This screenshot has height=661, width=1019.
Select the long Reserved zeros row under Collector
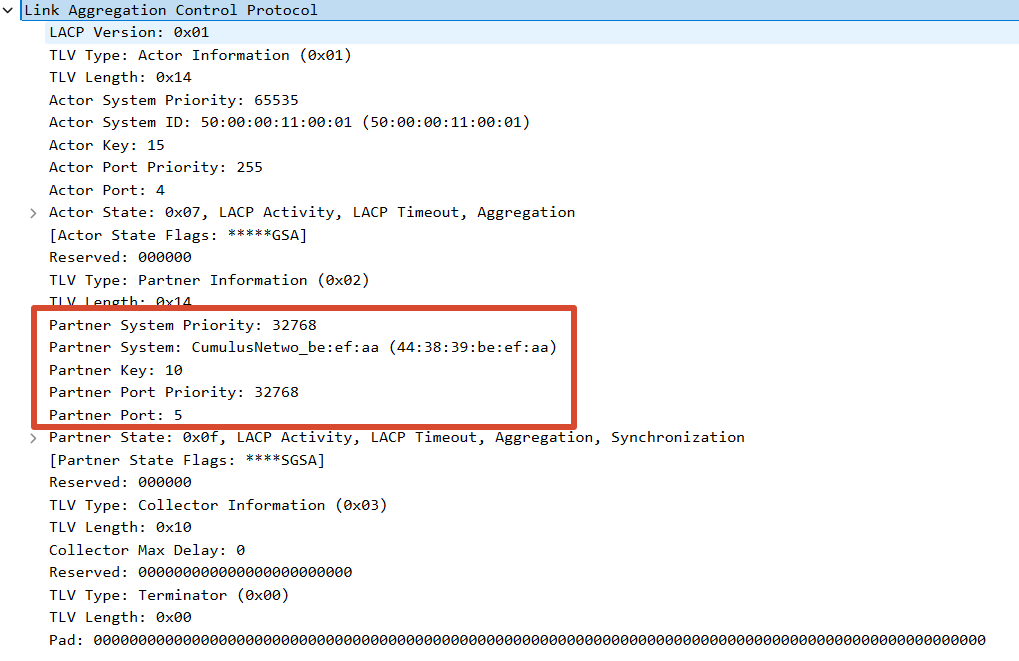point(201,572)
